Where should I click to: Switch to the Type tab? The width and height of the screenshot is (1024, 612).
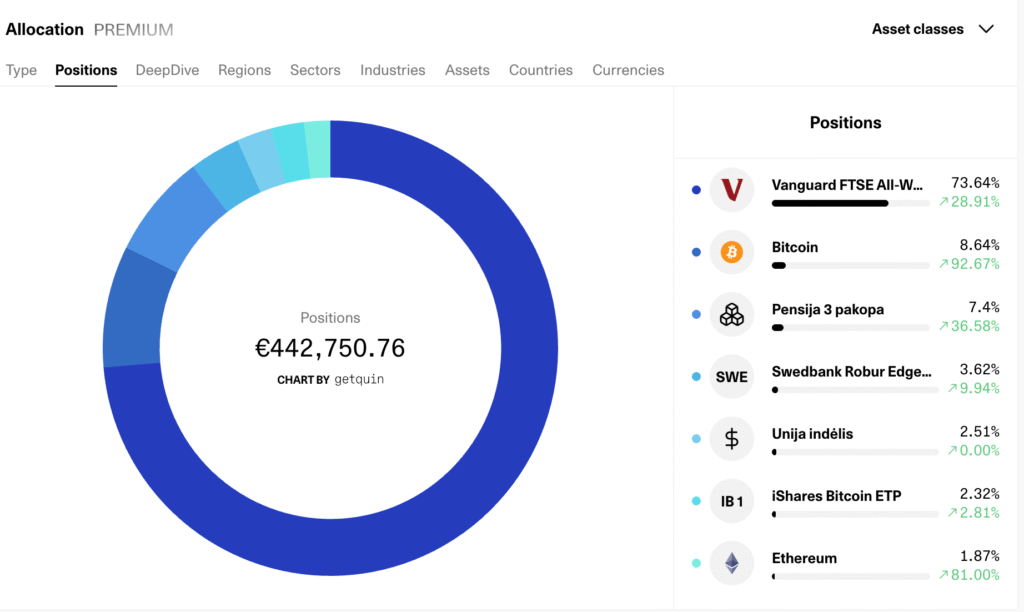21,70
